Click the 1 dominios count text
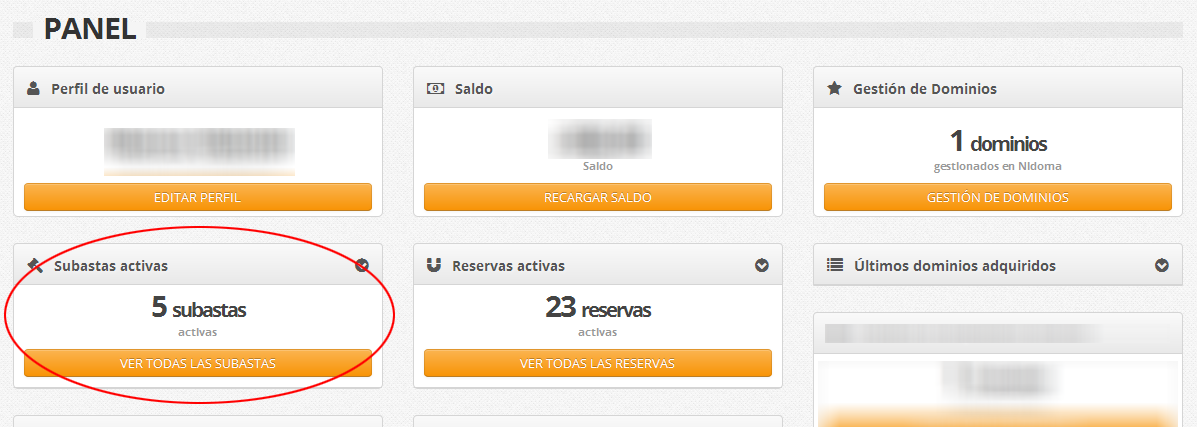Screen dimensions: 1197x427 point(998,142)
